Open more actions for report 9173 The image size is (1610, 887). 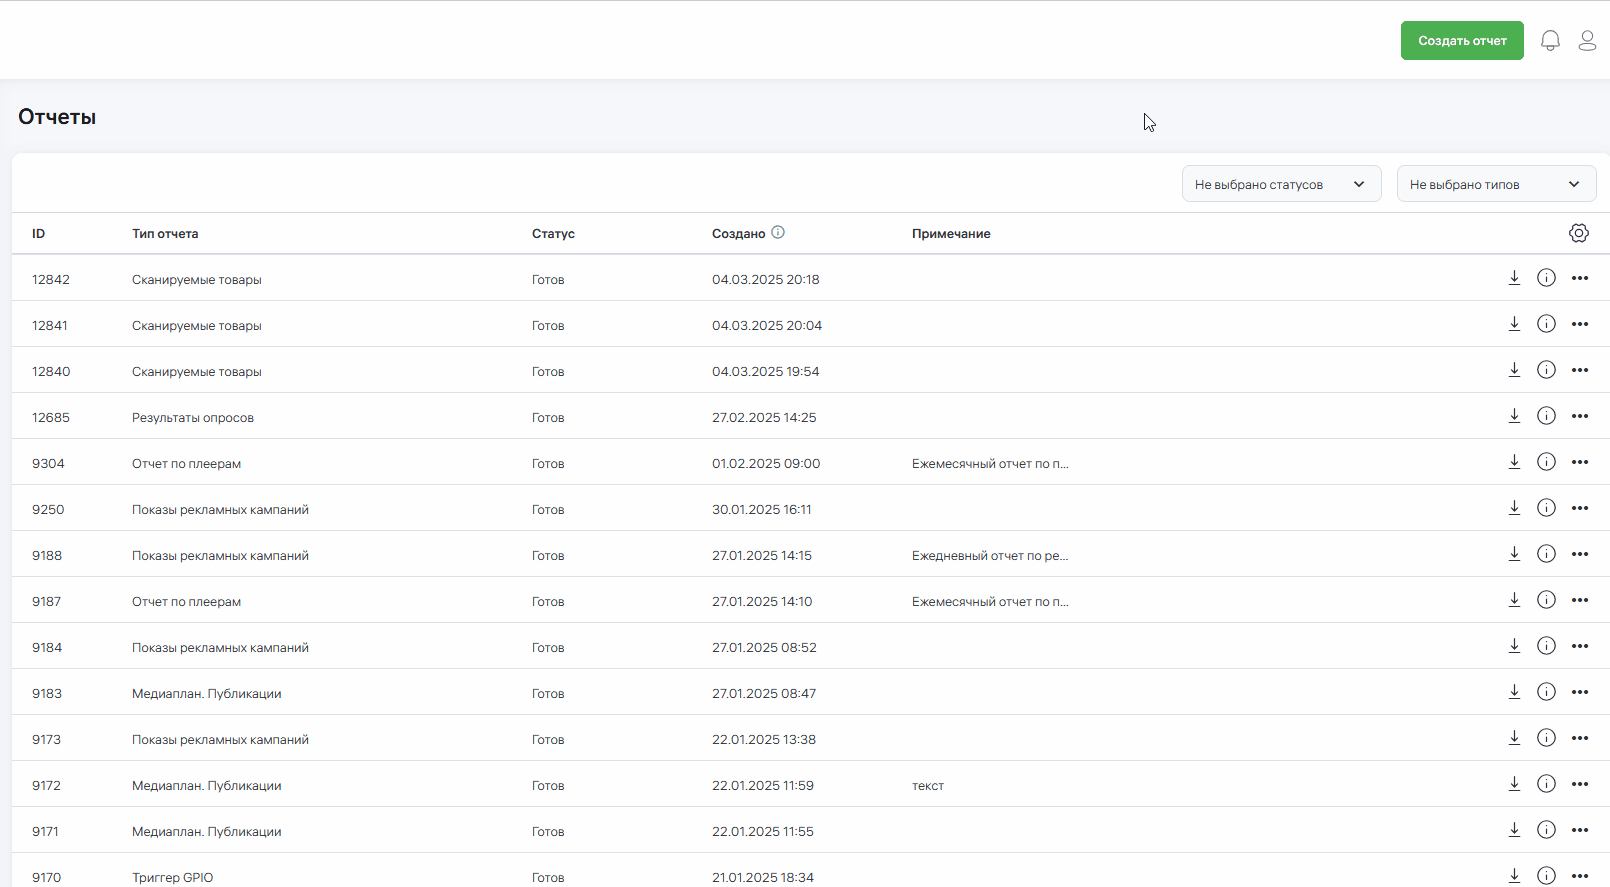click(1580, 738)
